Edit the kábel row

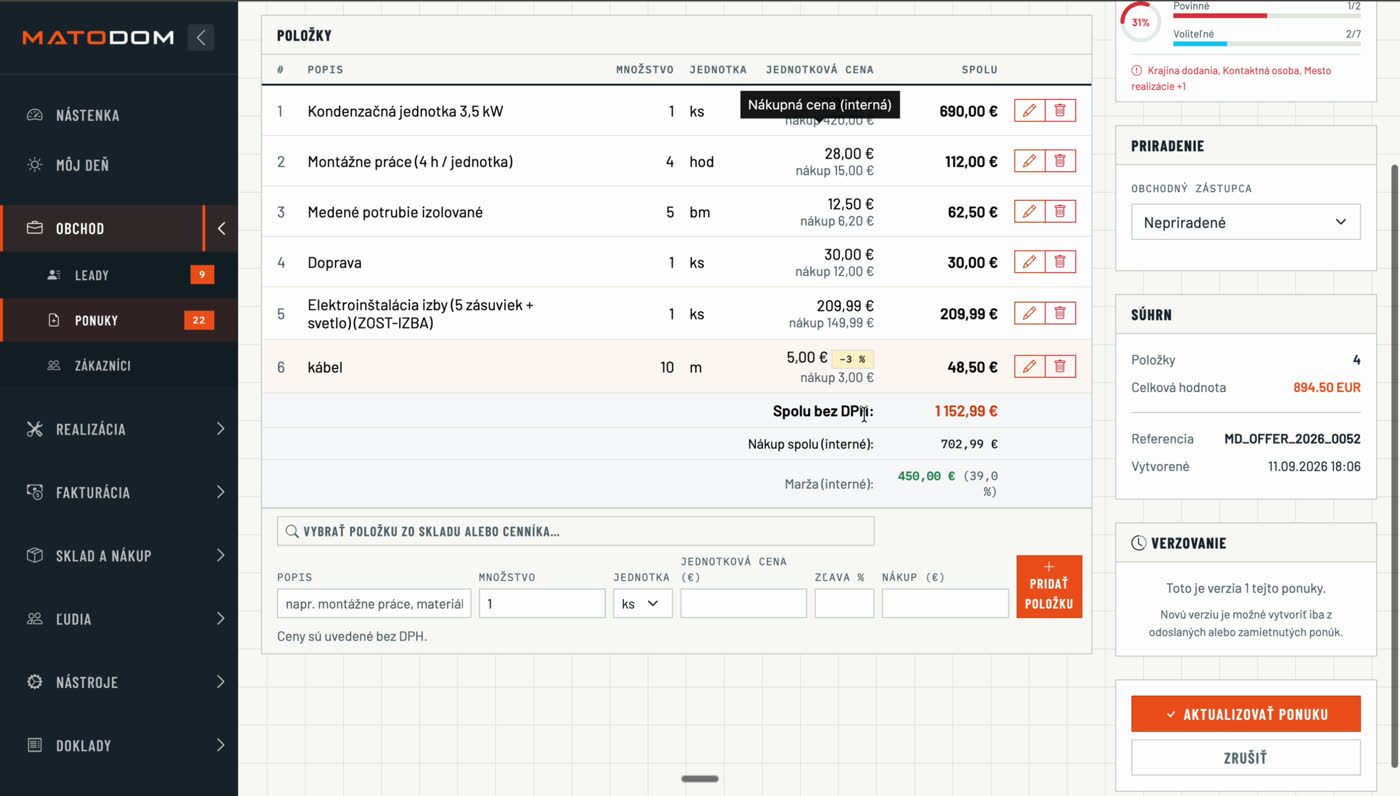[x=1029, y=367]
